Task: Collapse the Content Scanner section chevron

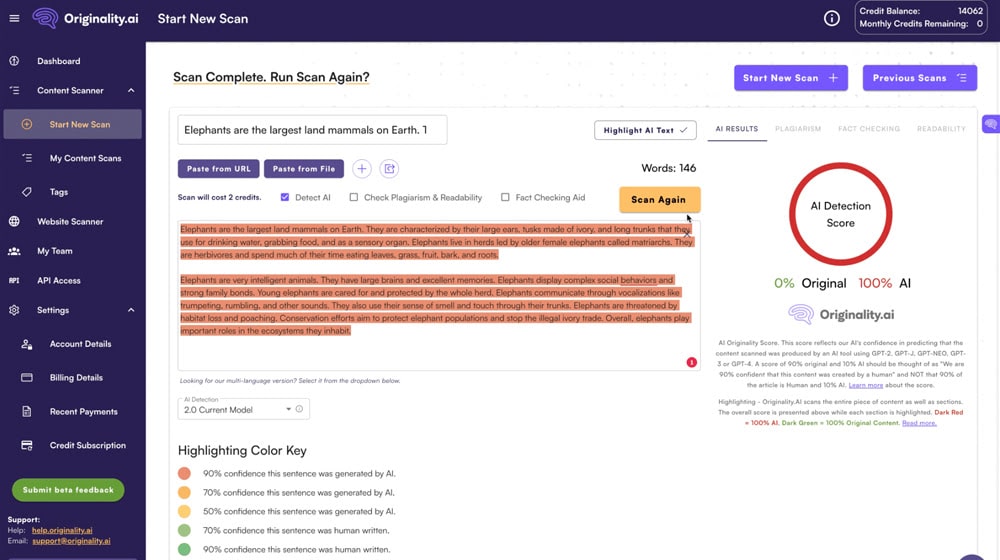Action: 131,91
